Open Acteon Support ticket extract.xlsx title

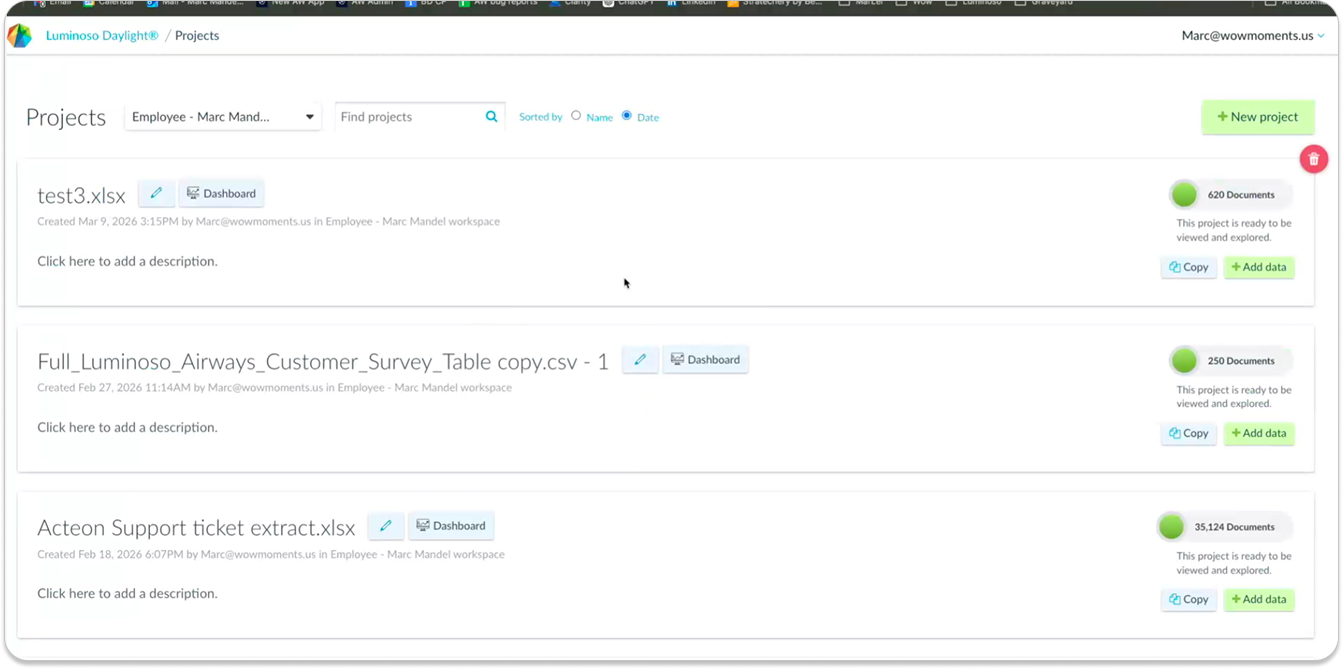tap(196, 528)
